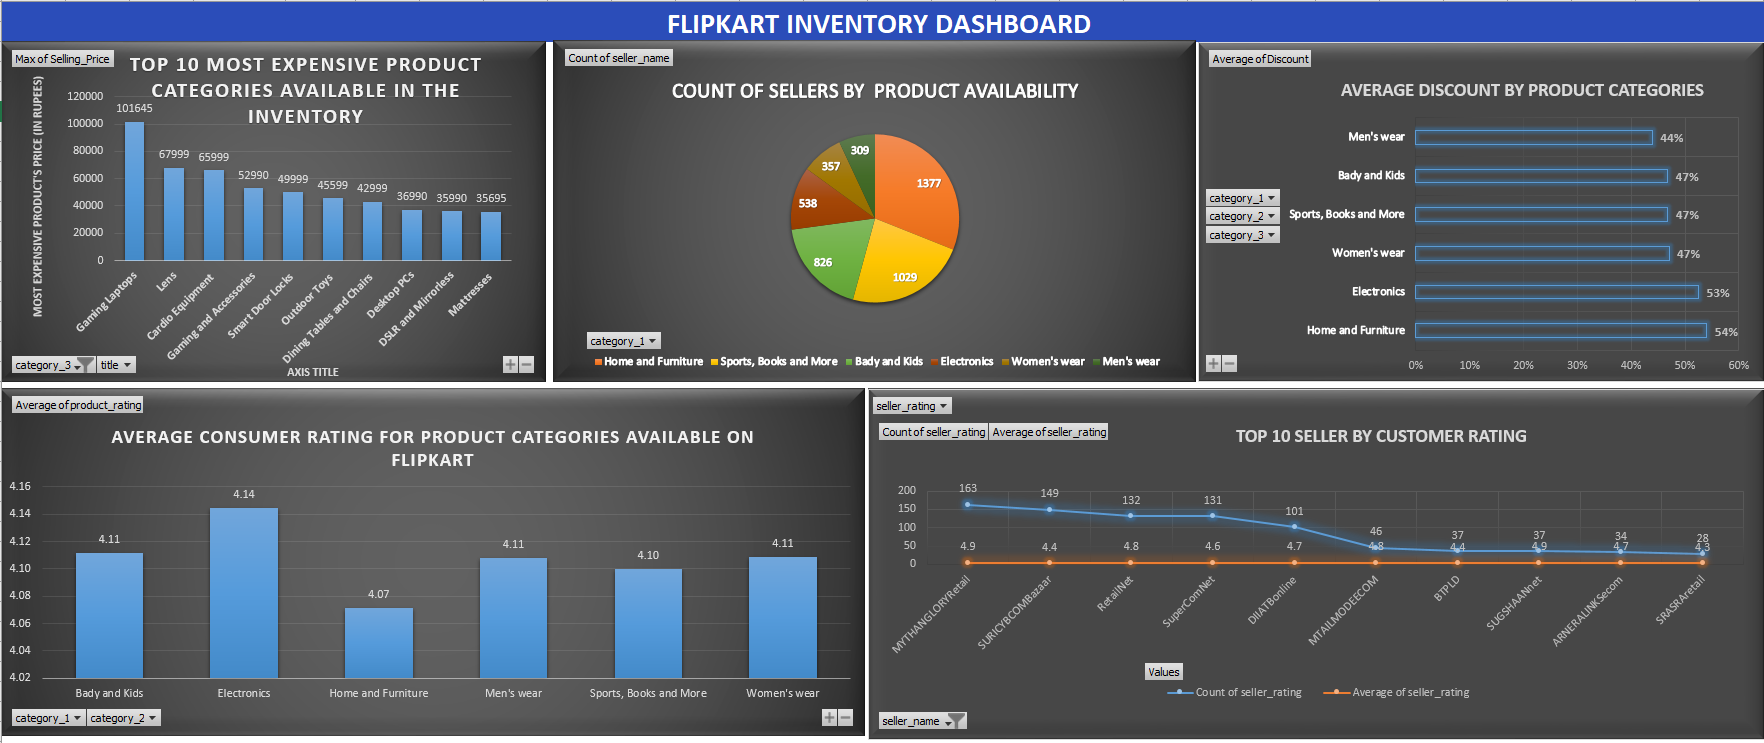
Task: Open the seller_name filter button
Action: point(922,721)
